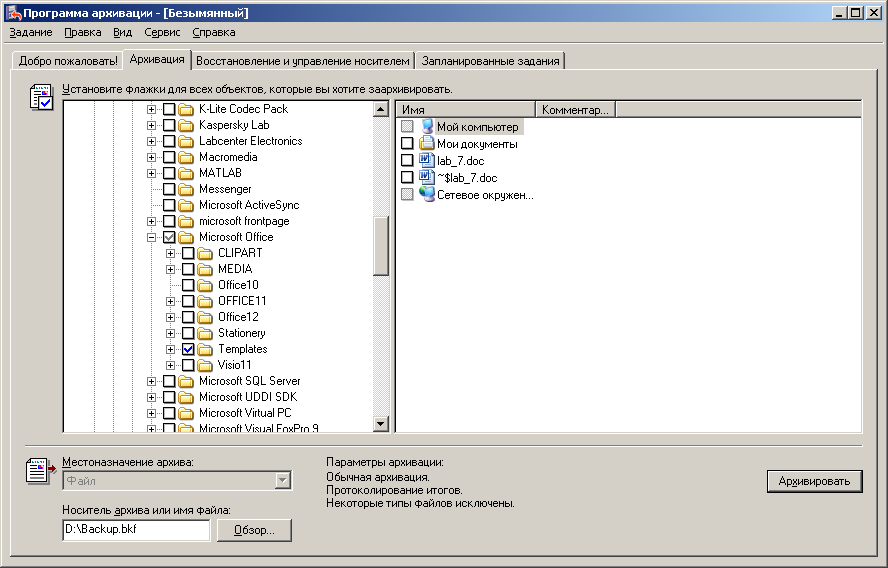
Task: Click the Office12 folder icon
Action: click(x=205, y=317)
